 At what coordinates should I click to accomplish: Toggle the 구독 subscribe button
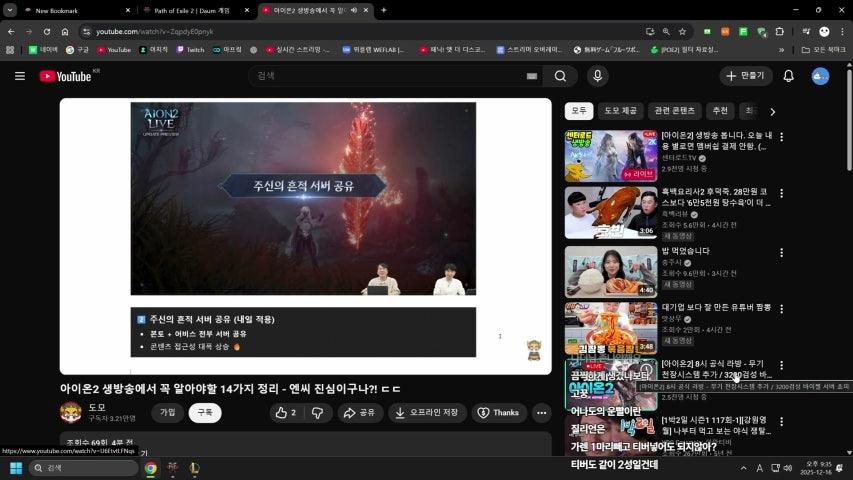click(x=205, y=412)
